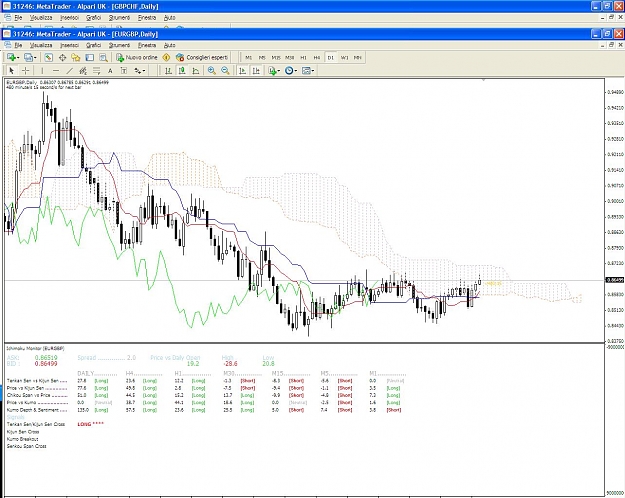The width and height of the screenshot is (625, 498).
Task: Click the BID value 0.86499
Action: (46, 364)
